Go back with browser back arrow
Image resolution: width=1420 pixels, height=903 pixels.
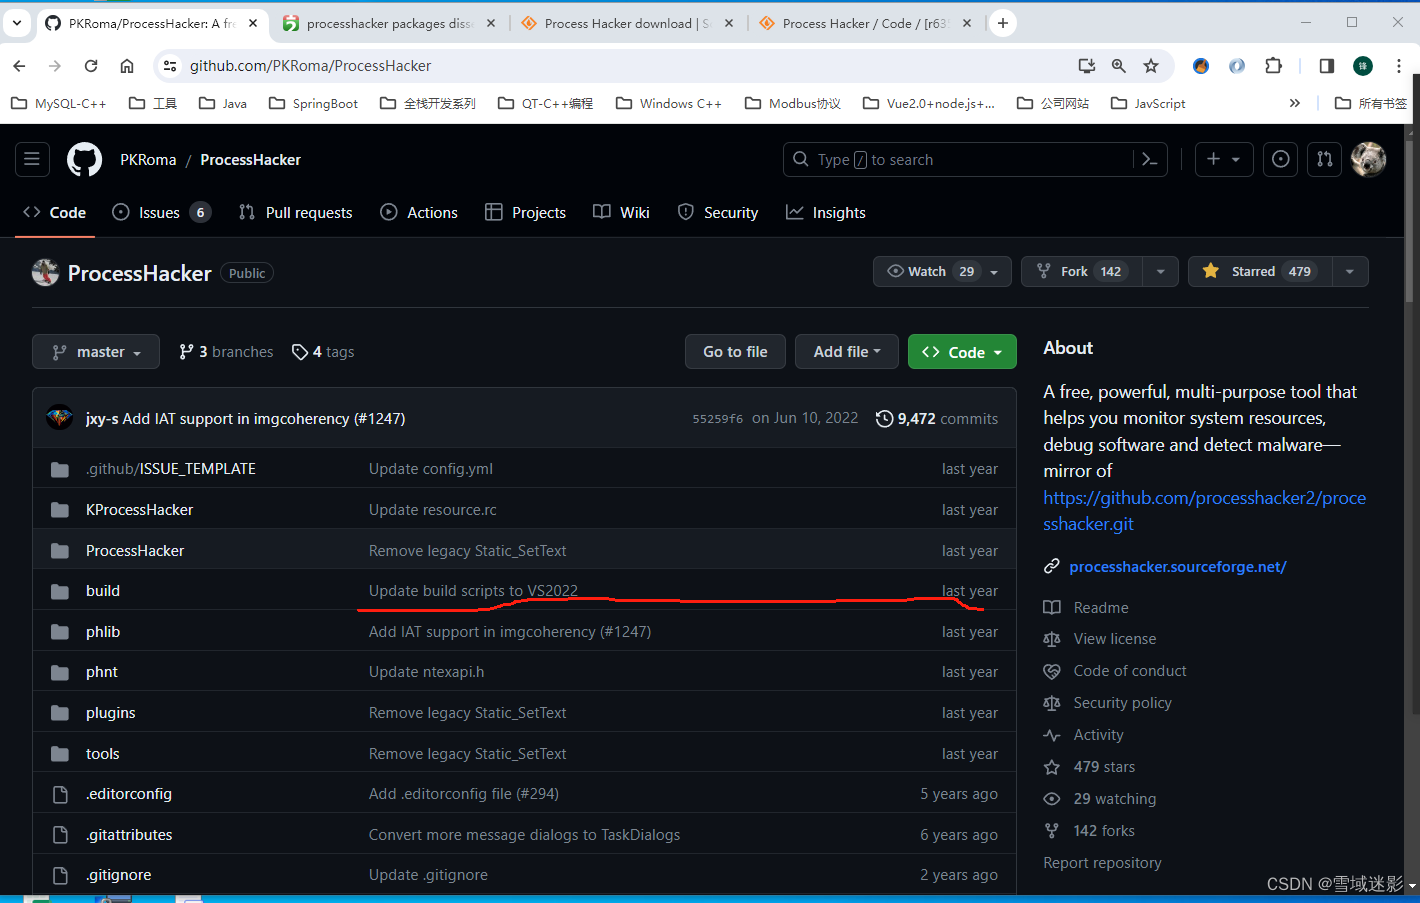pyautogui.click(x=19, y=66)
